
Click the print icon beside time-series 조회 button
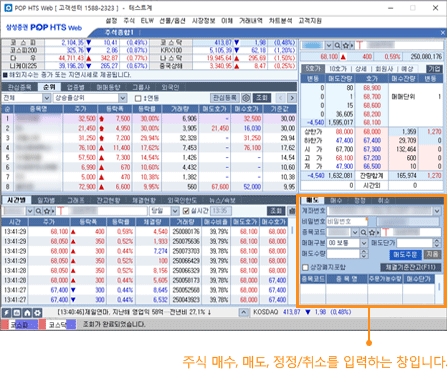click(x=292, y=211)
